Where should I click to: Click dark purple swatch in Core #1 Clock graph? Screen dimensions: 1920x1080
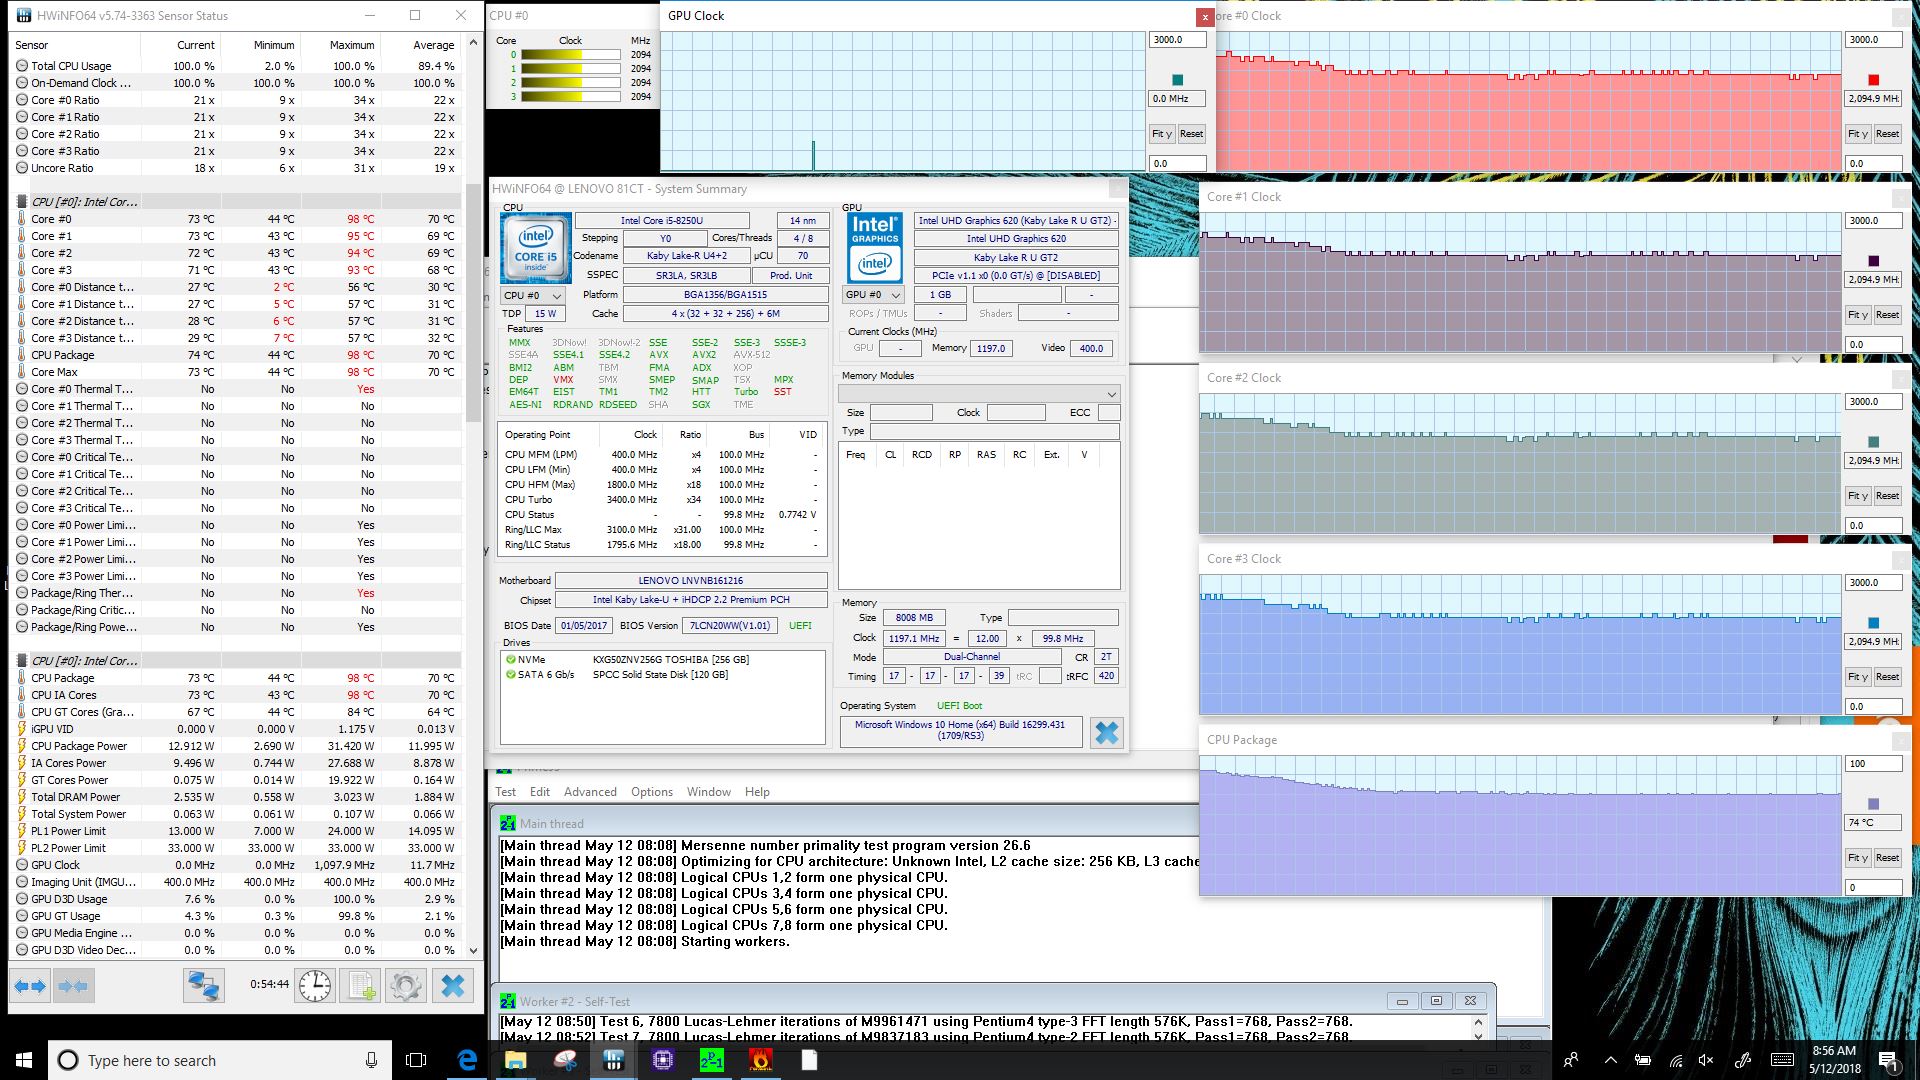(x=1874, y=261)
